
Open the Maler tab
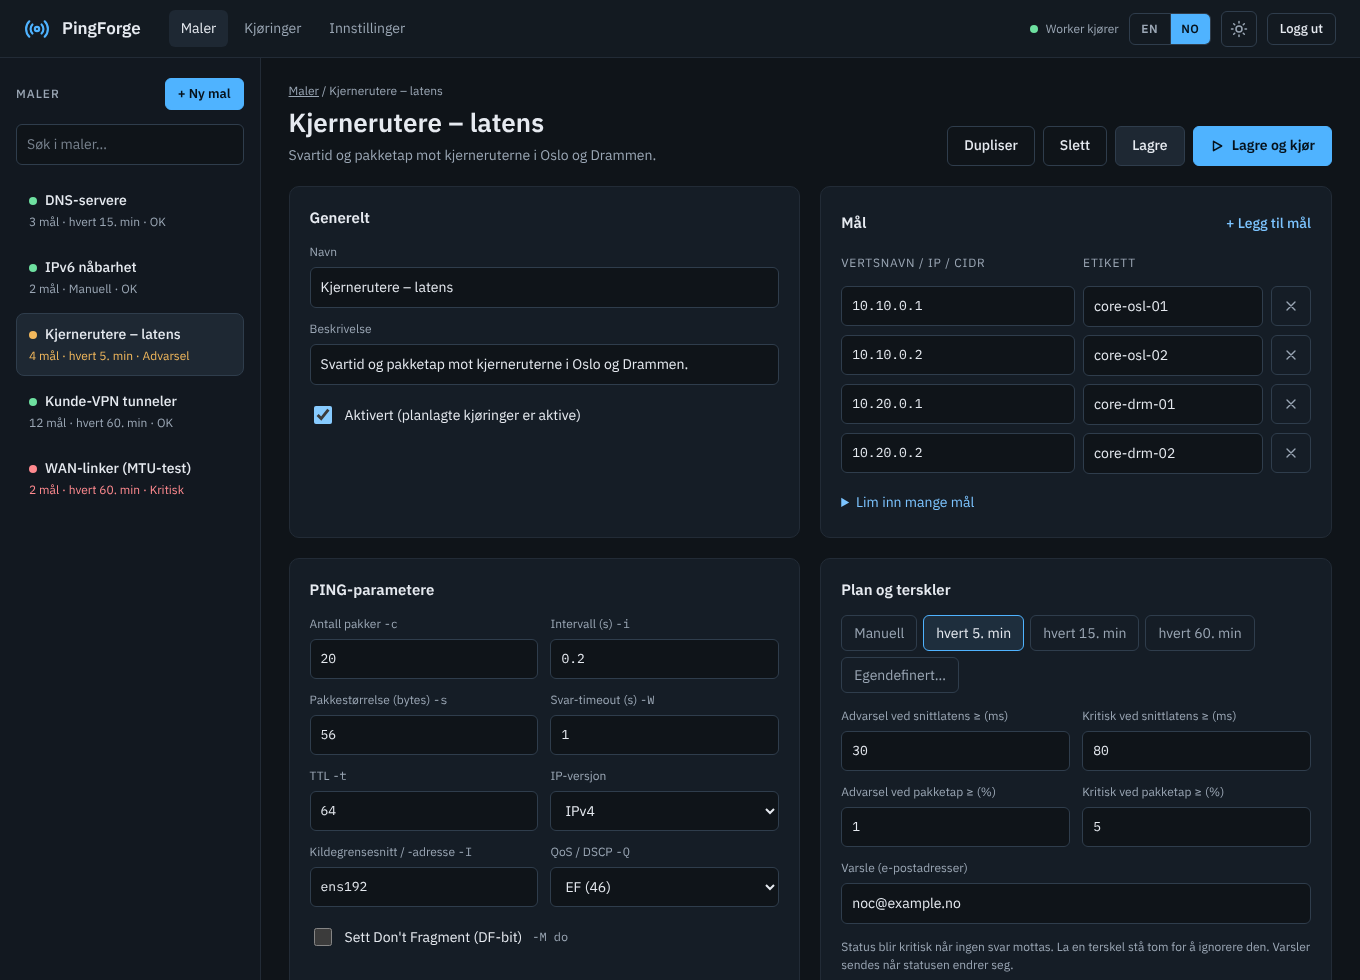[198, 29]
